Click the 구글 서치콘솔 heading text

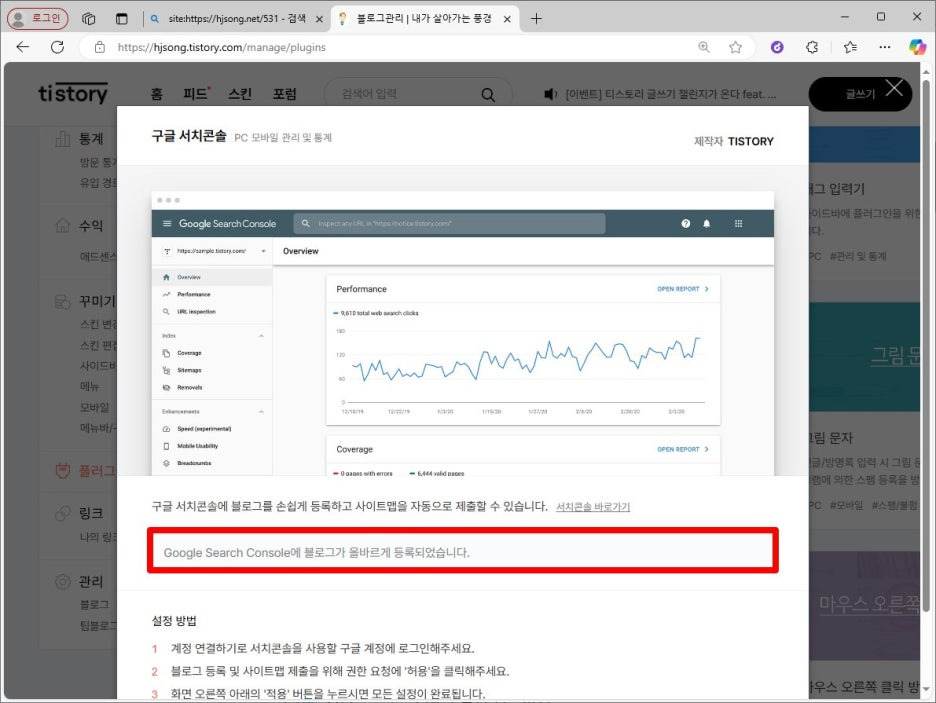[189, 136]
